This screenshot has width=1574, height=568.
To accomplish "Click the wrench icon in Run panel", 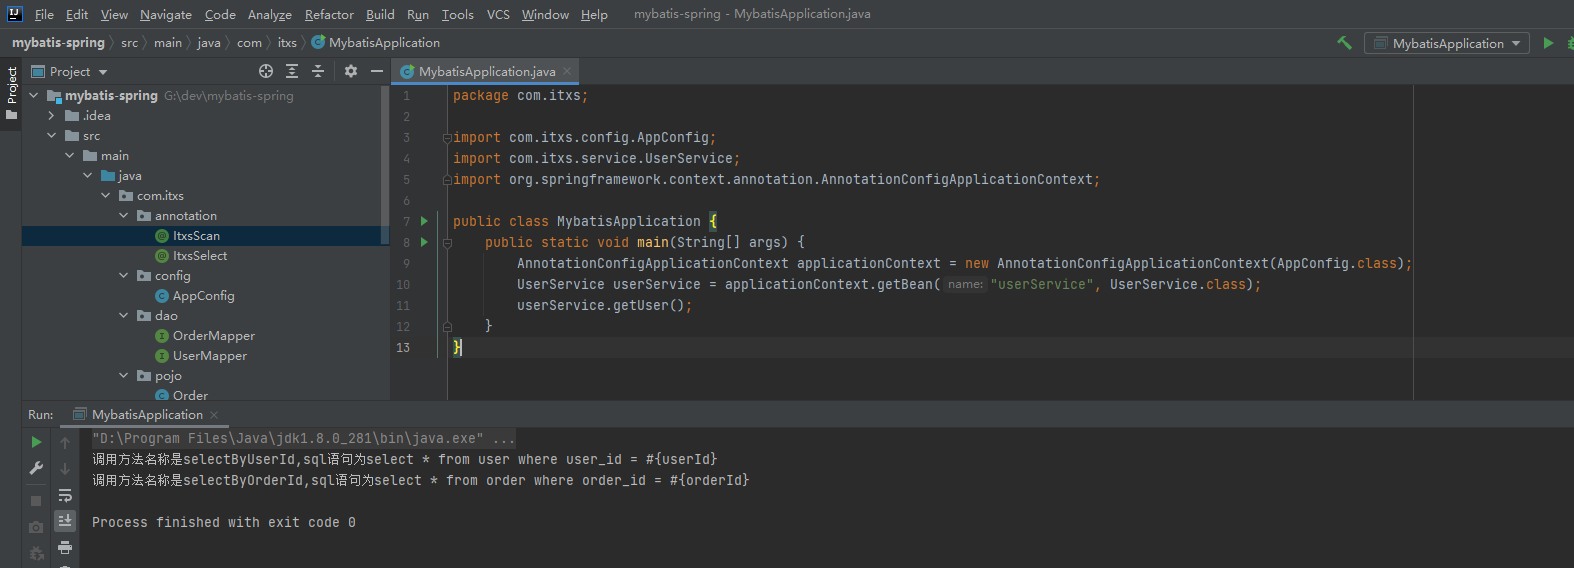I will click(36, 468).
